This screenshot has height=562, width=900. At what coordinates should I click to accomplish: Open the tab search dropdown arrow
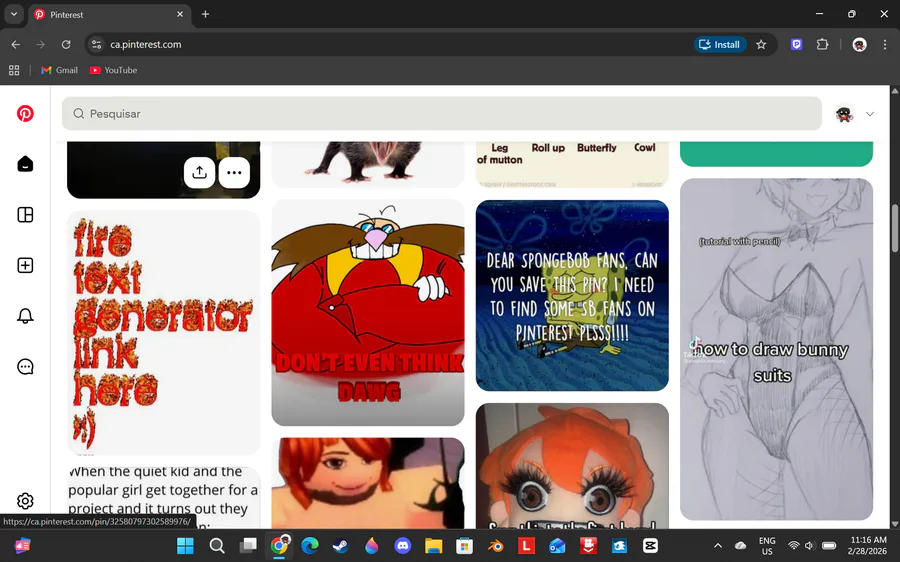[x=14, y=14]
